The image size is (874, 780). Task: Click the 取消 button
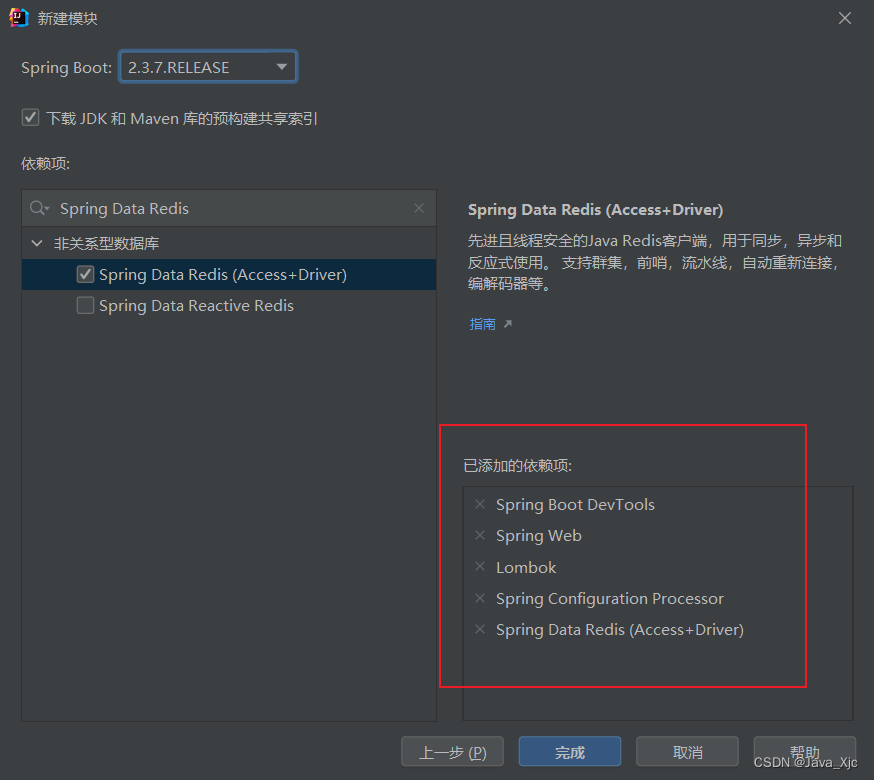(687, 752)
